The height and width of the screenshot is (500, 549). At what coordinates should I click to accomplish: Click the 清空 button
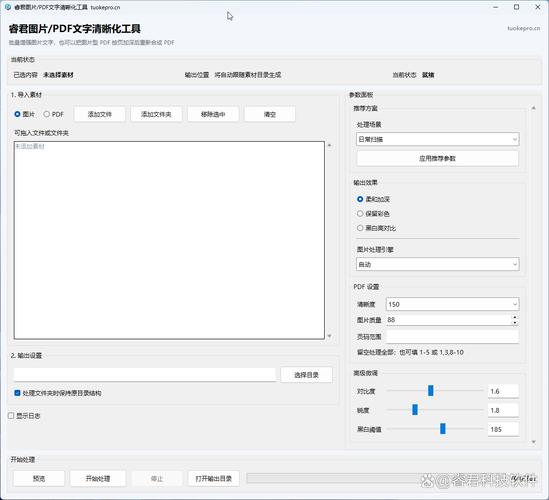coord(270,114)
